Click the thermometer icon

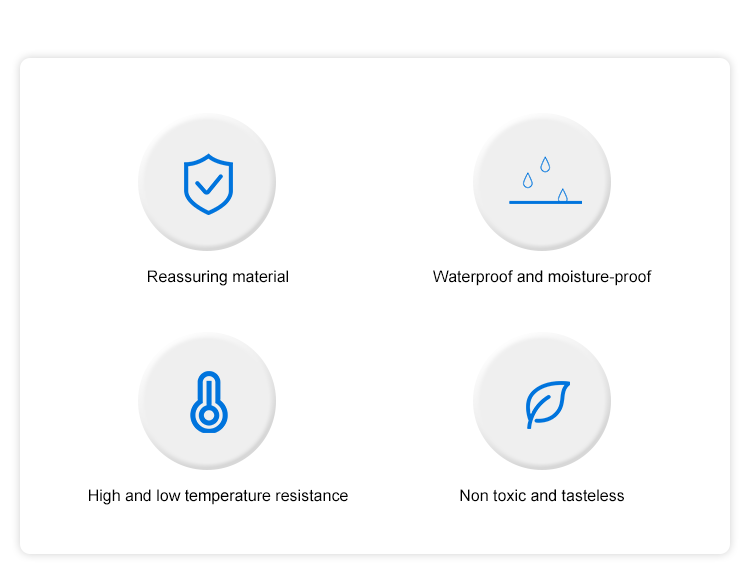pyautogui.click(x=207, y=402)
